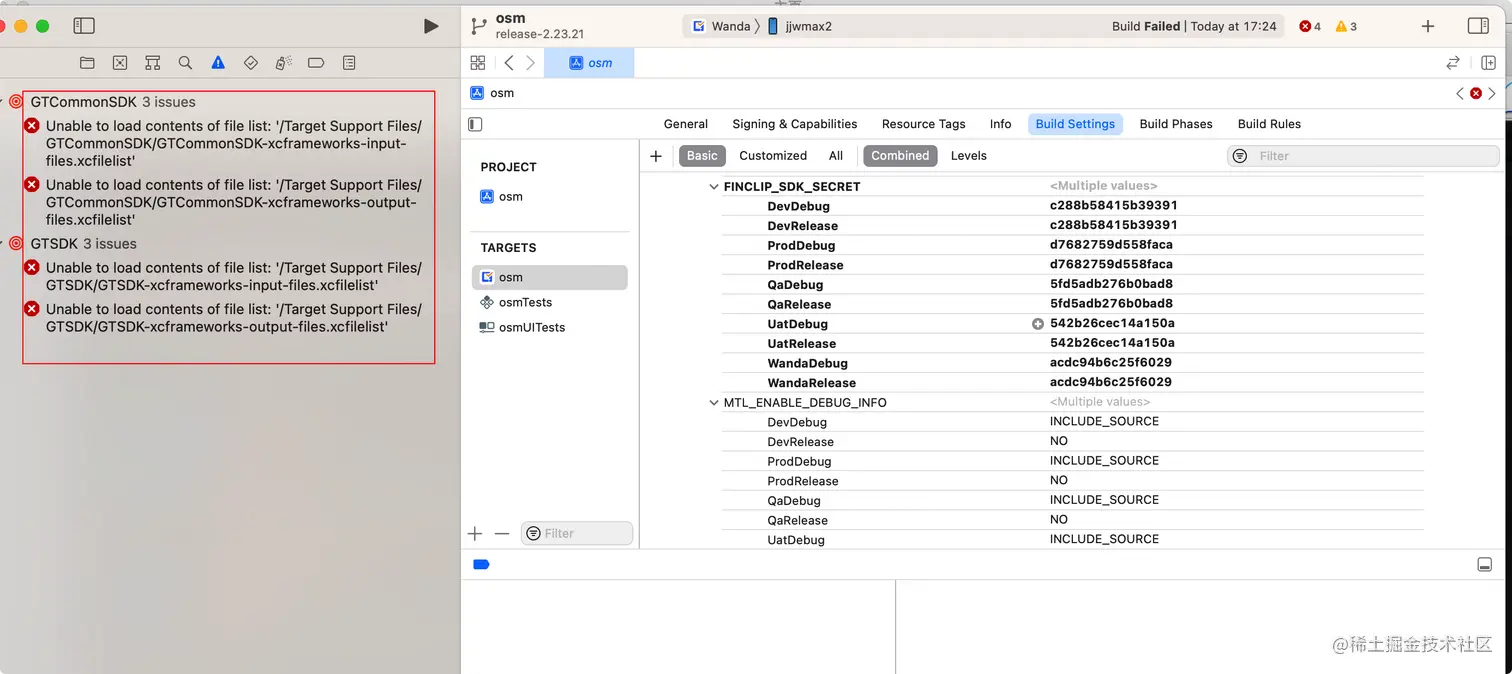
Task: Select the Basic settings filter
Action: 702,156
